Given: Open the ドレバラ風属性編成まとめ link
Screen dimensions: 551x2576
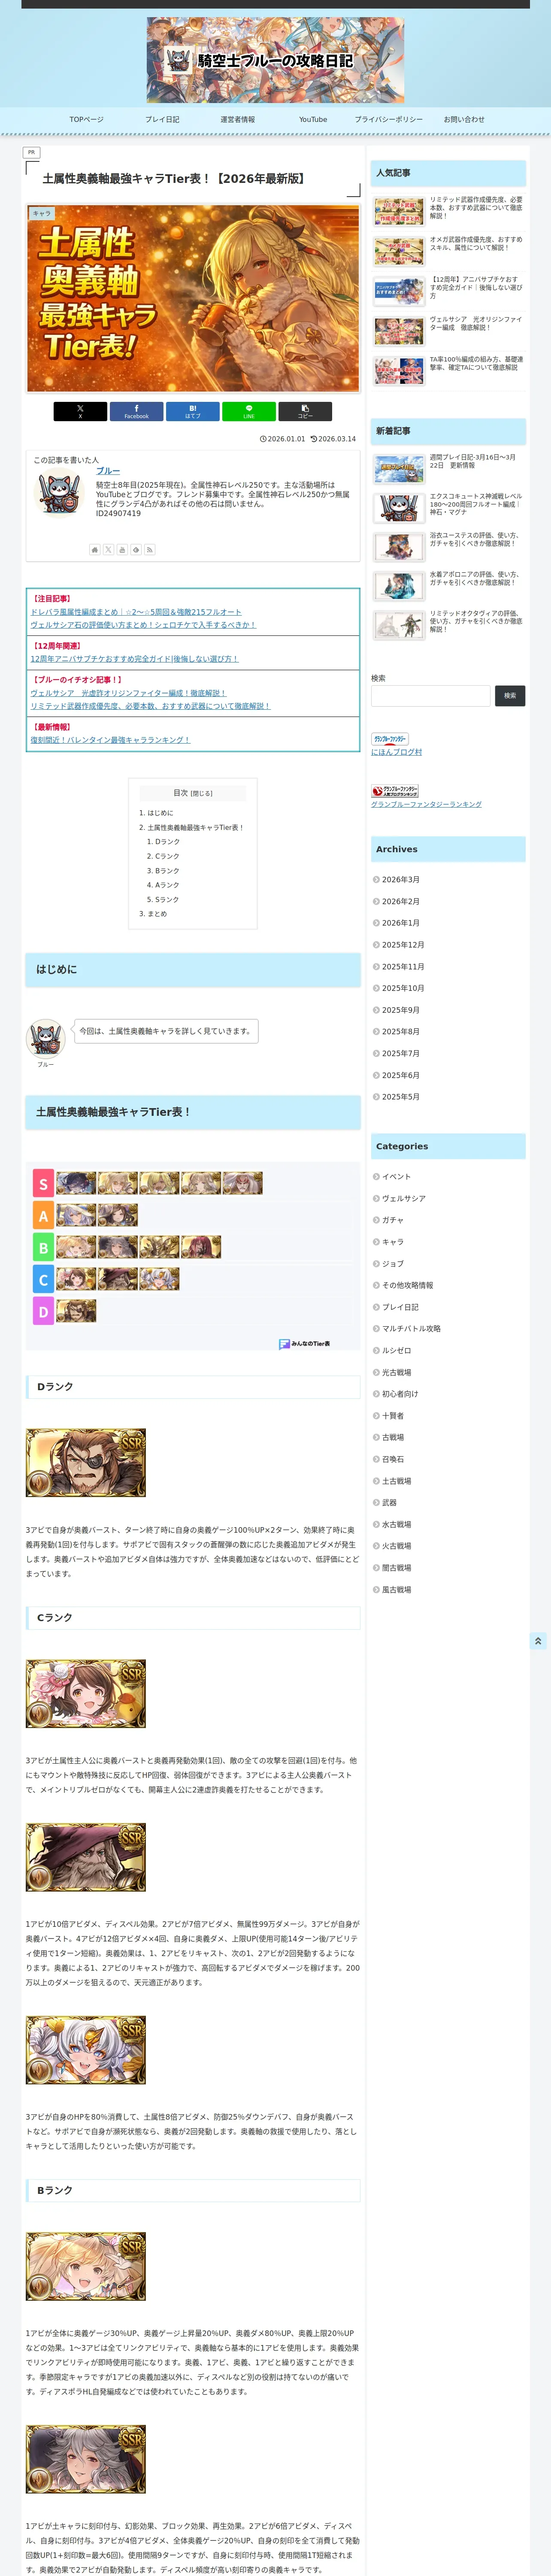Looking at the screenshot, I should pos(136,612).
